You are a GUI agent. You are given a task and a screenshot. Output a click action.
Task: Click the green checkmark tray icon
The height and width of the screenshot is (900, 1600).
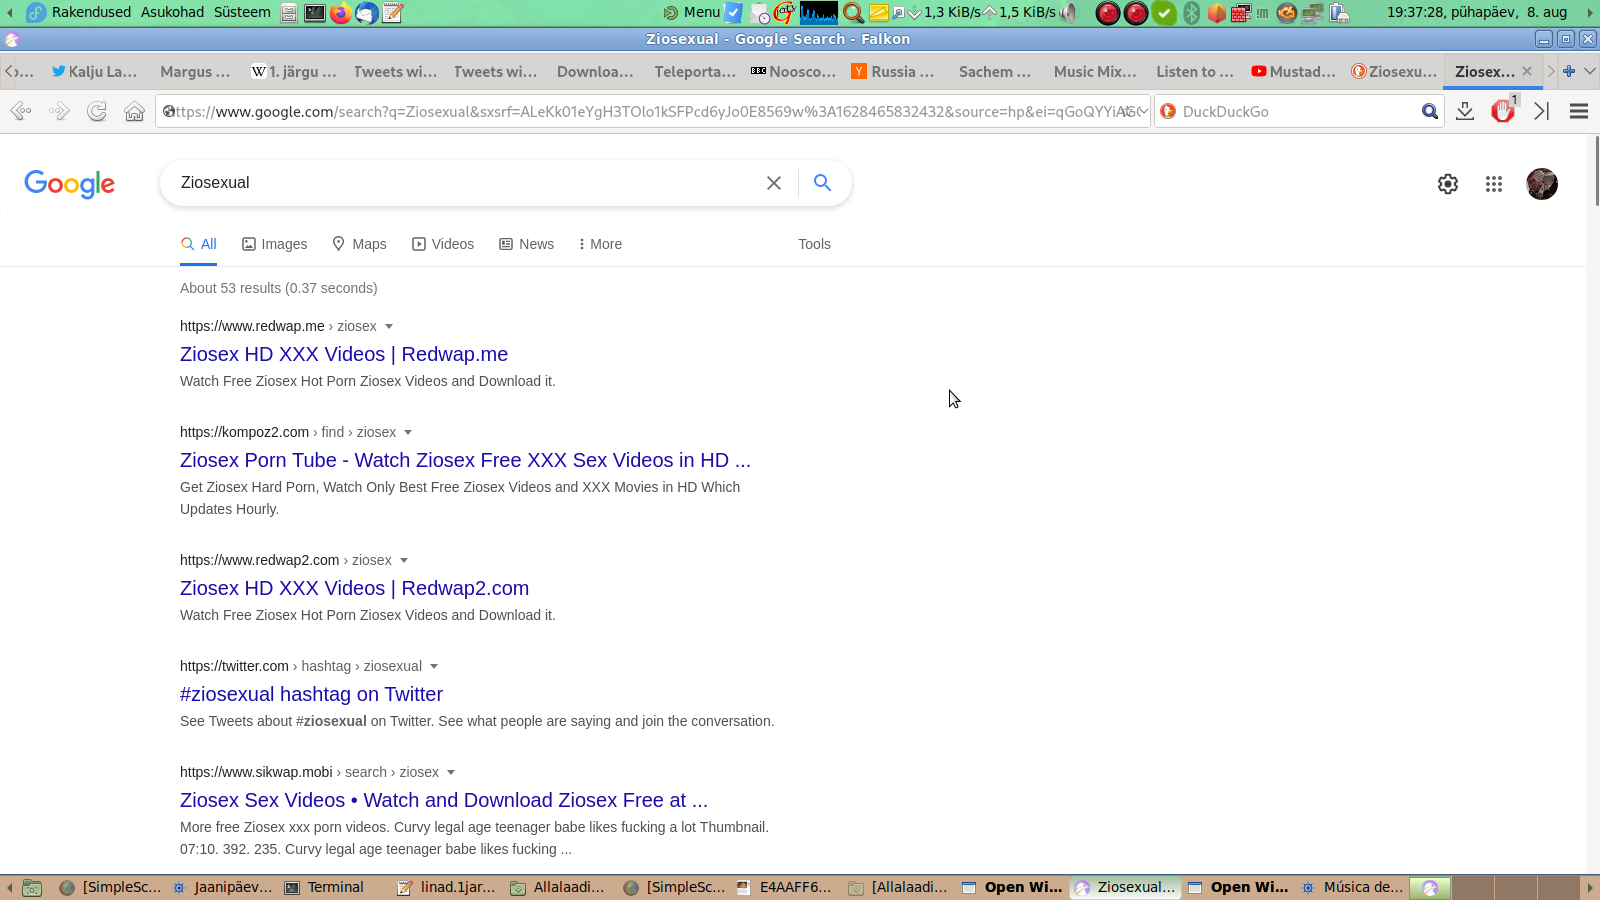pos(1164,13)
